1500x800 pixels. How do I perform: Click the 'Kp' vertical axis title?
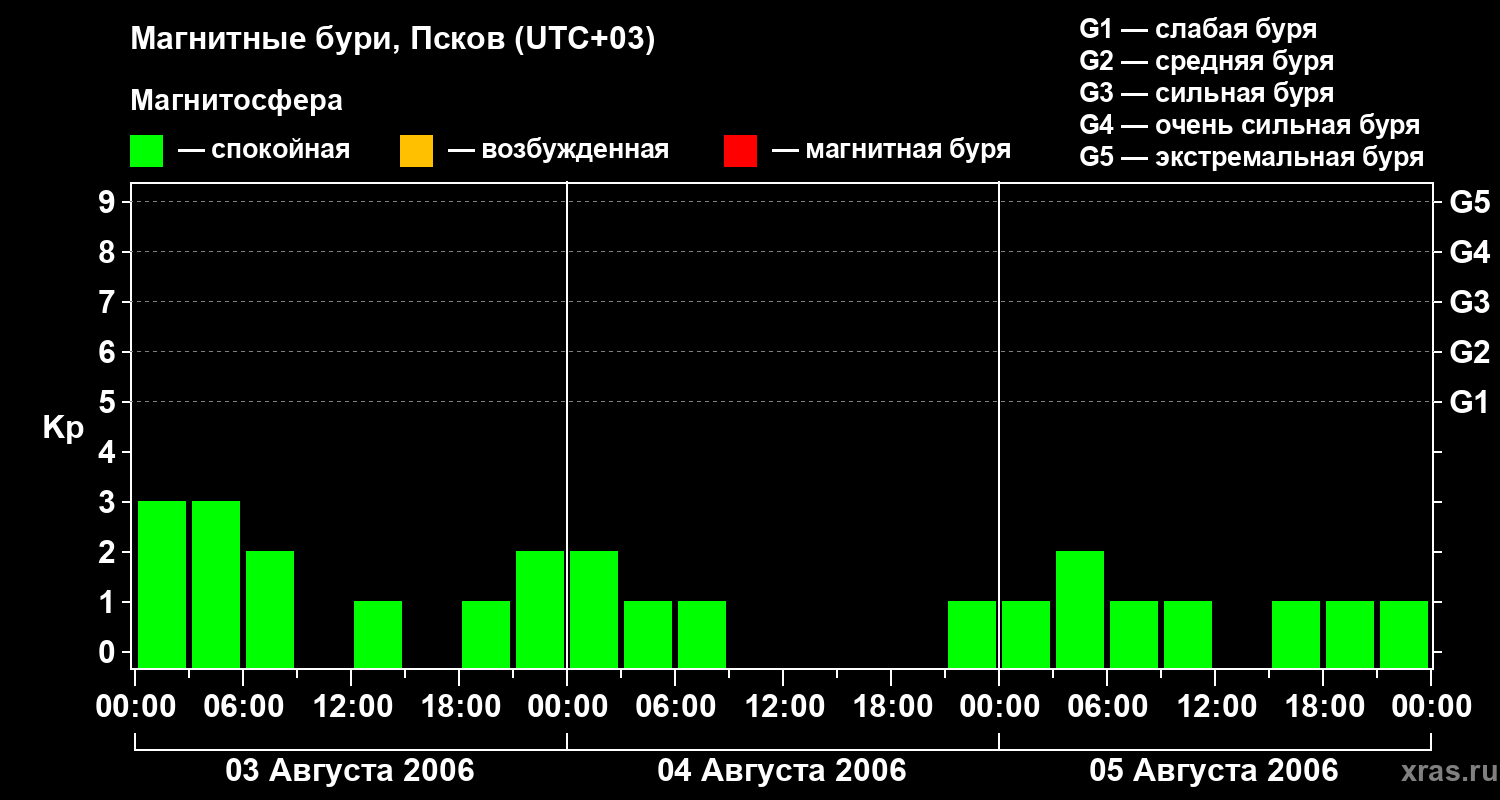pos(63,428)
